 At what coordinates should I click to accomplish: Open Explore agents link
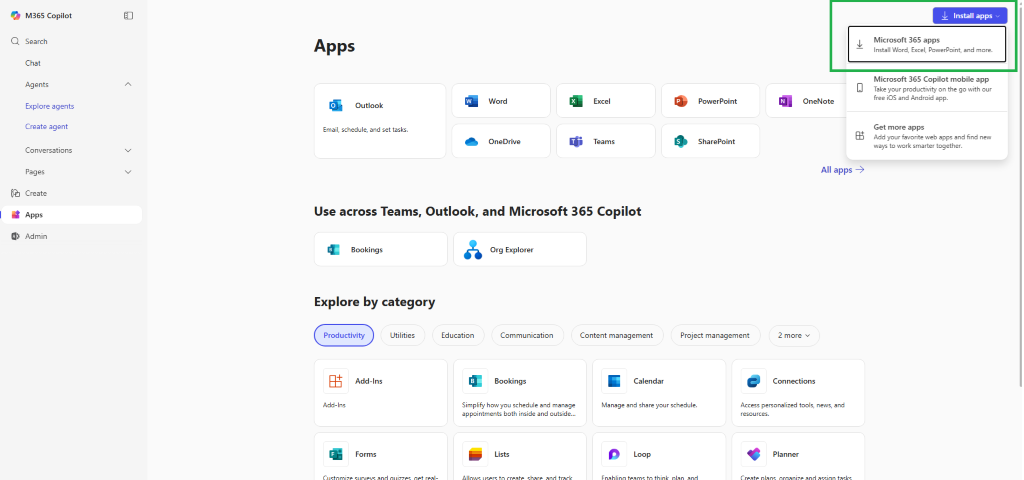(50, 106)
